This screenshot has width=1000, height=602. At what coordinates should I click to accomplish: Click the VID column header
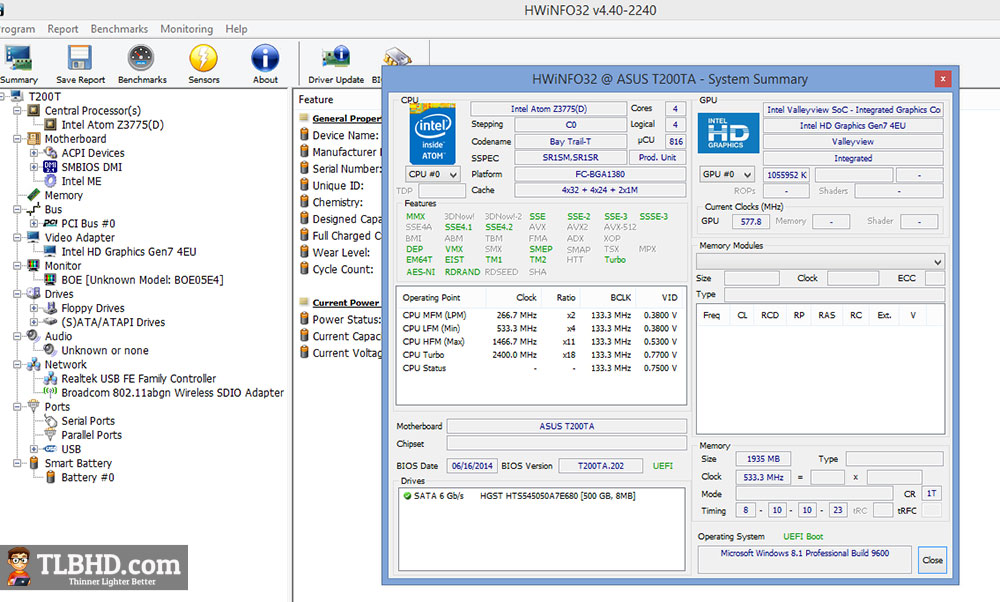[x=670, y=297]
